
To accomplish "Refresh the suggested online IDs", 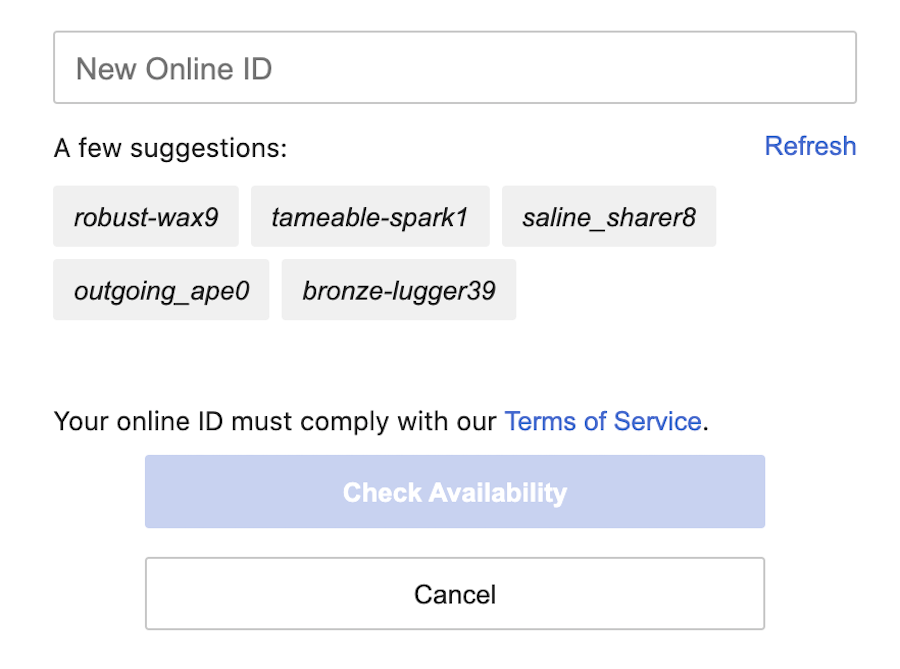I will point(810,146).
